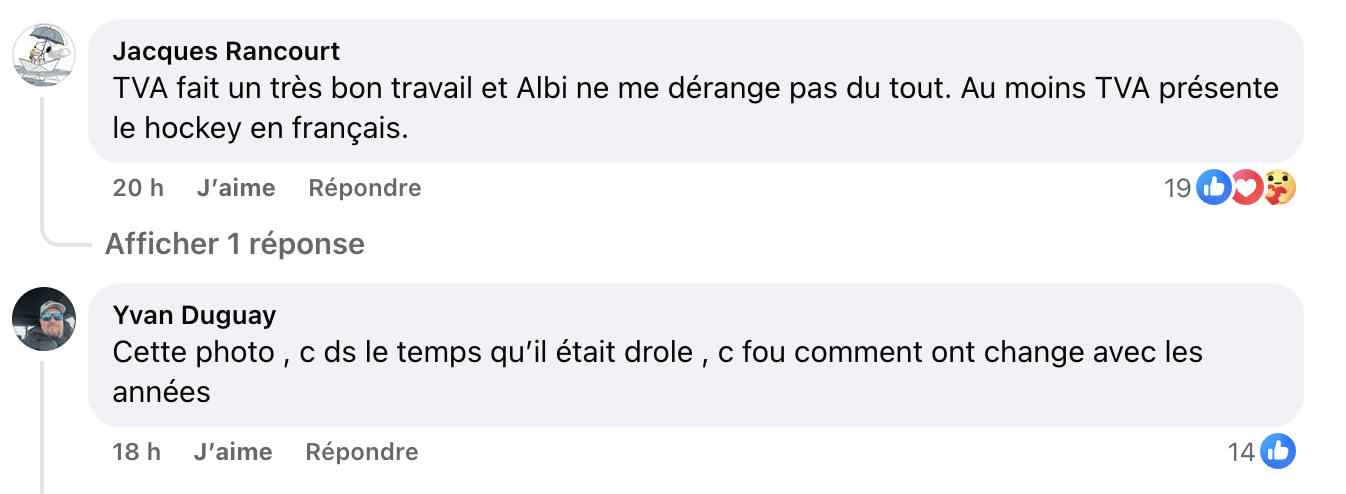Toggle J'aime on Yvan Duguay's comment
This screenshot has height=494, width=1346.
[234, 452]
